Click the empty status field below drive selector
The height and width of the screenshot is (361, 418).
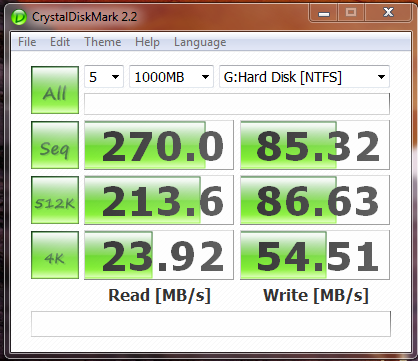[237, 104]
